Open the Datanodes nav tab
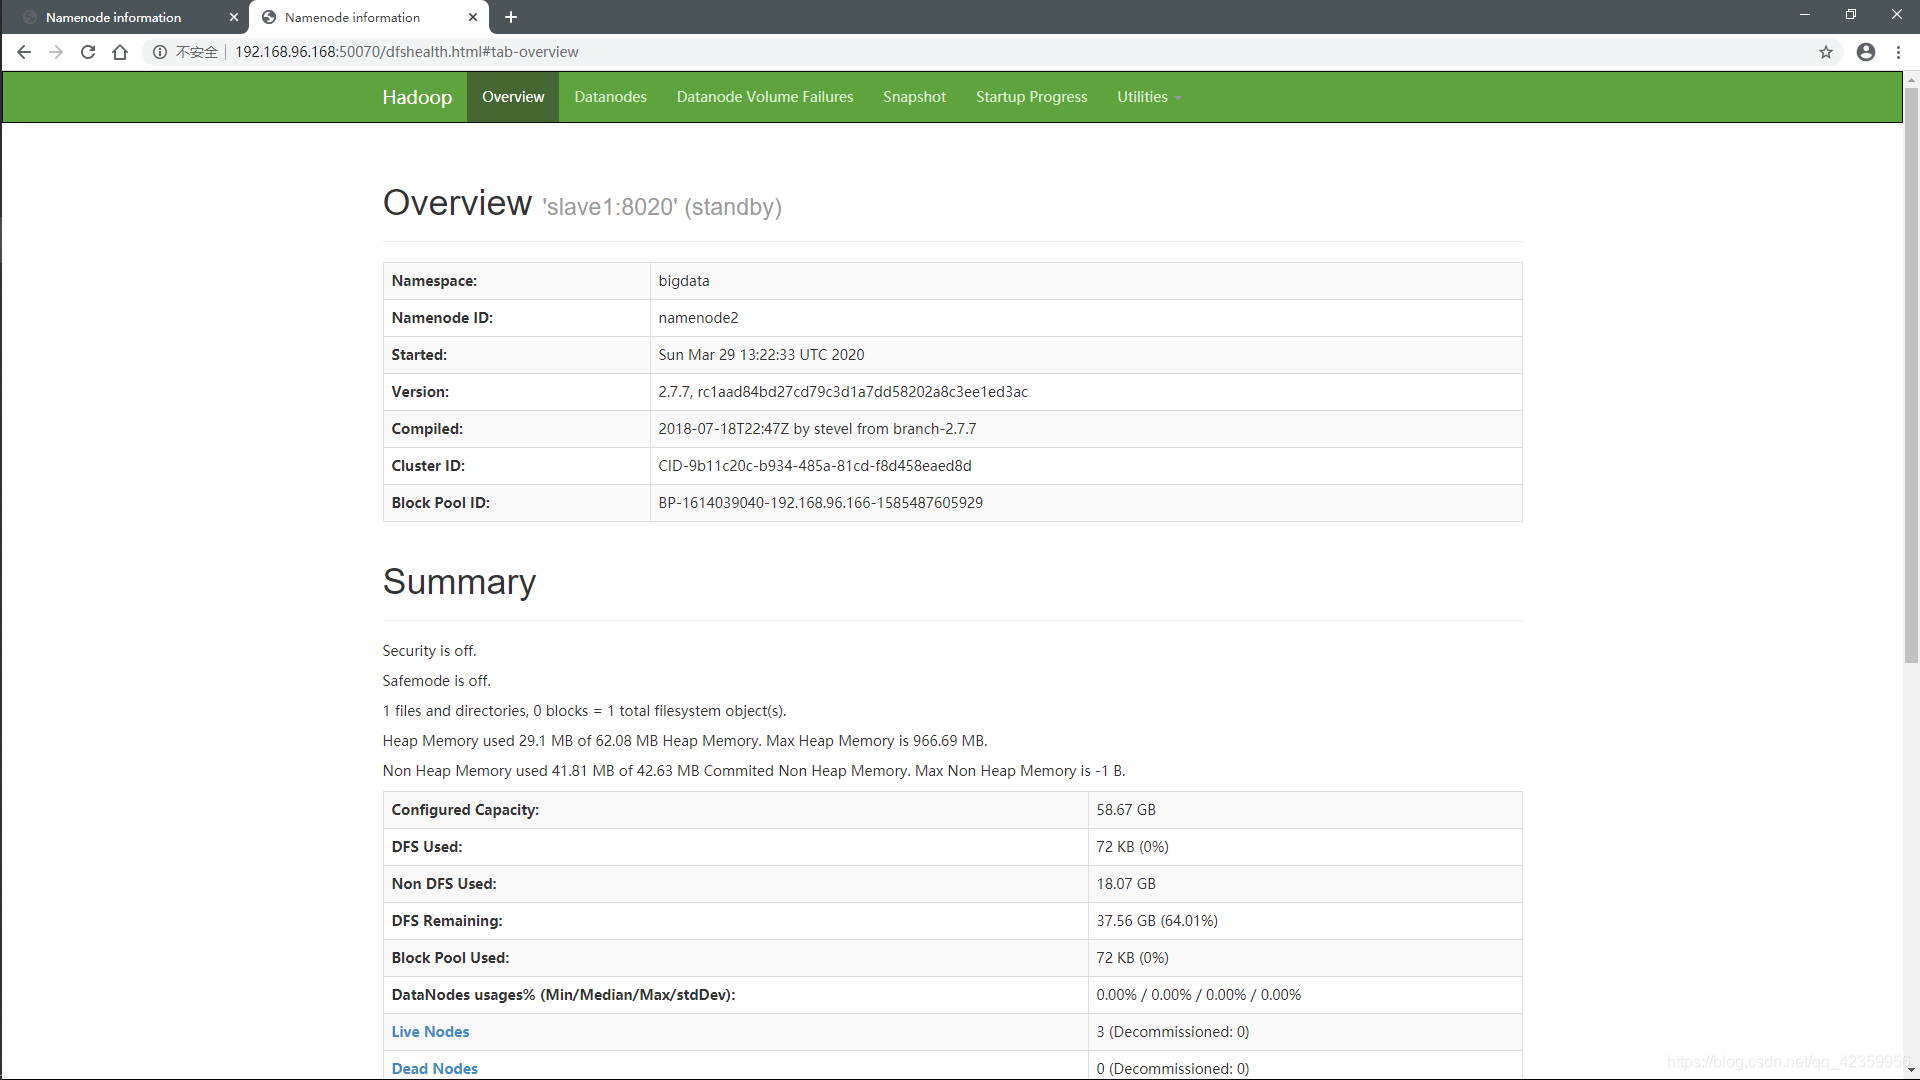This screenshot has height=1080, width=1920. [610, 97]
